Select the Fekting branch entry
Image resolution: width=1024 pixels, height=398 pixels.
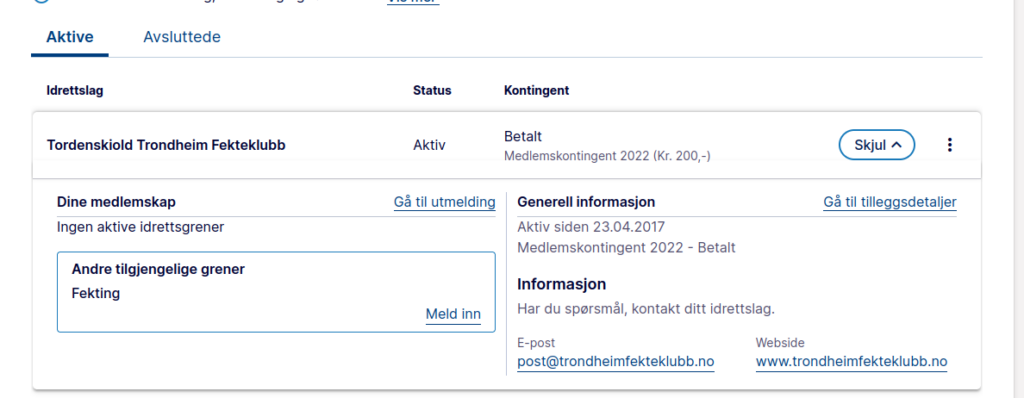click(96, 293)
